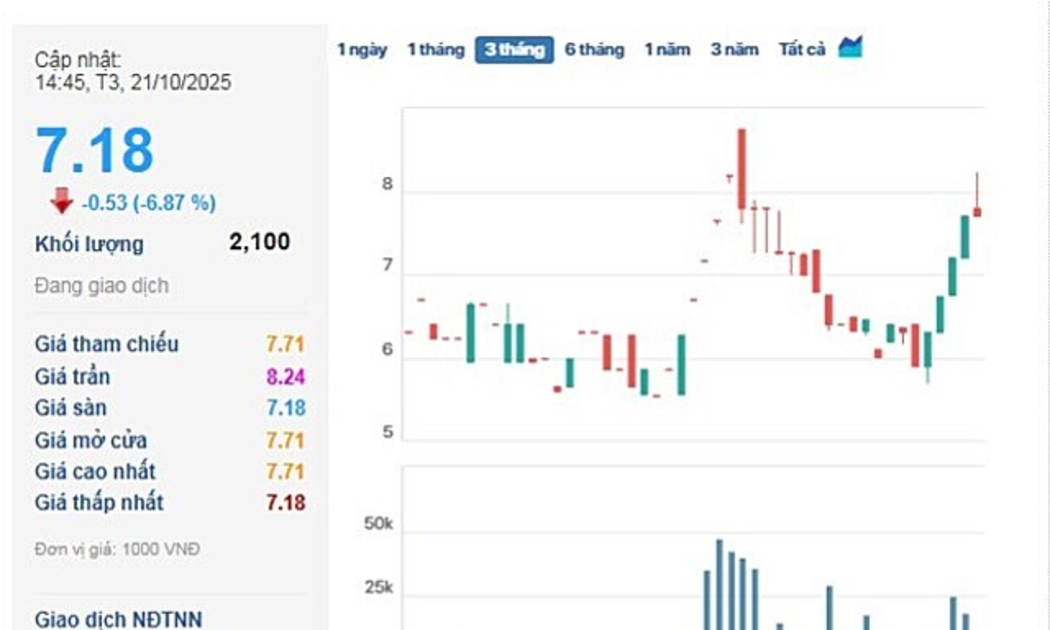Click the red down arrow price indicator
1050x630 pixels.
pos(62,201)
